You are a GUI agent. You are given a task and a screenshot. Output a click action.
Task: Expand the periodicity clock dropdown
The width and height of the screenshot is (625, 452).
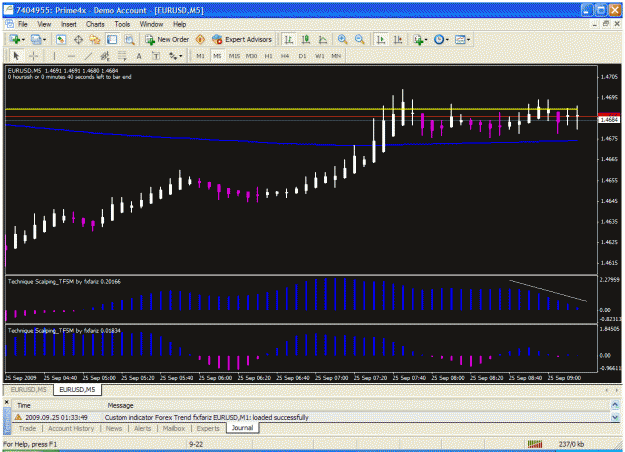click(447, 39)
